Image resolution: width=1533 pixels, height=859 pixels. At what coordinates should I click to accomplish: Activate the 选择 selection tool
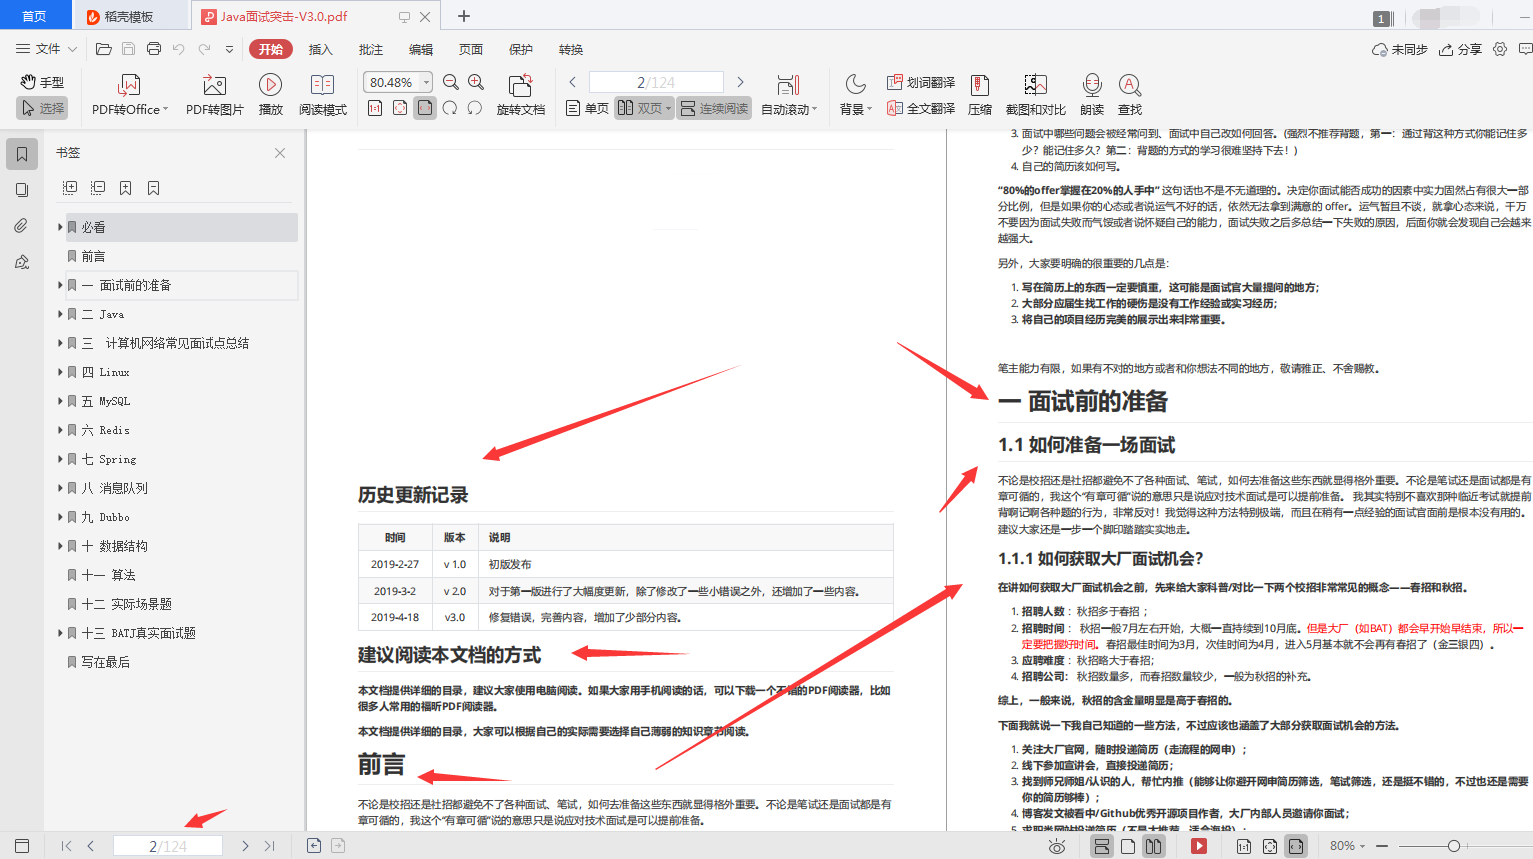click(x=42, y=108)
